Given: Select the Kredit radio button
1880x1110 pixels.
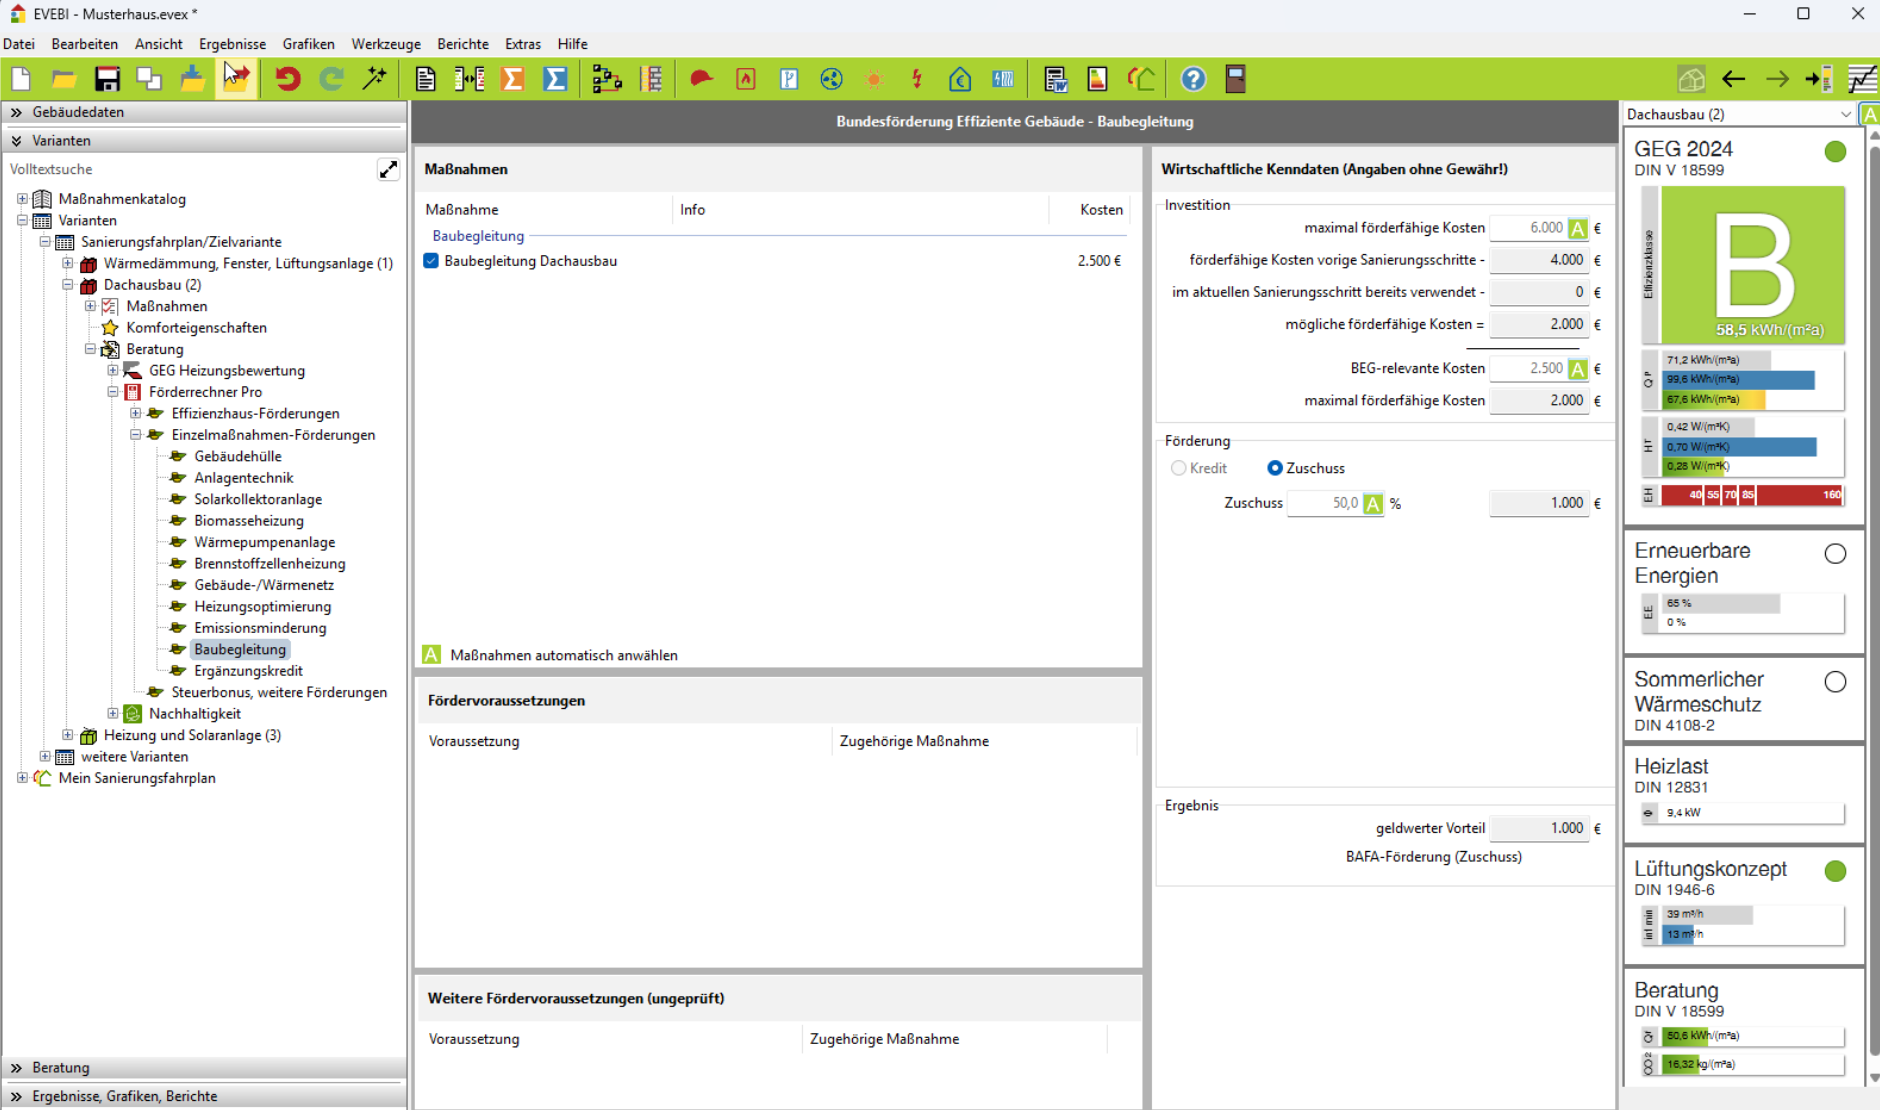Looking at the screenshot, I should click(x=1179, y=468).
